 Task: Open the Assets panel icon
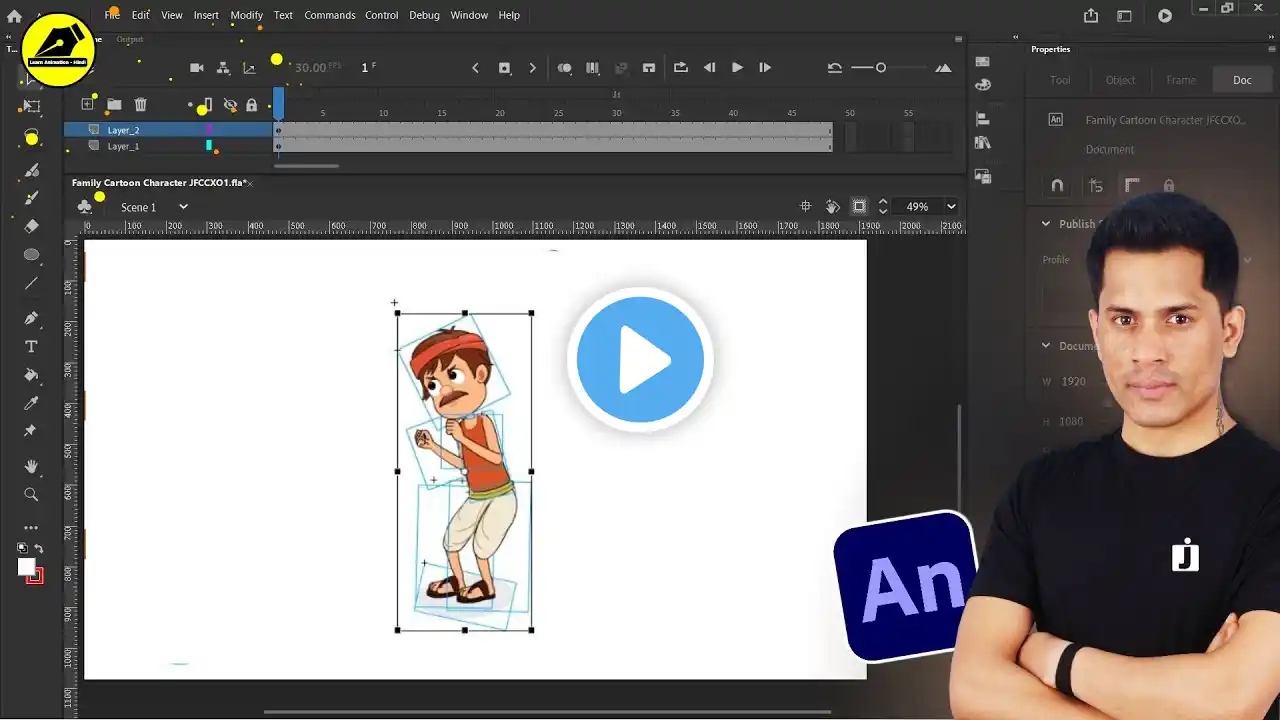pos(982,176)
